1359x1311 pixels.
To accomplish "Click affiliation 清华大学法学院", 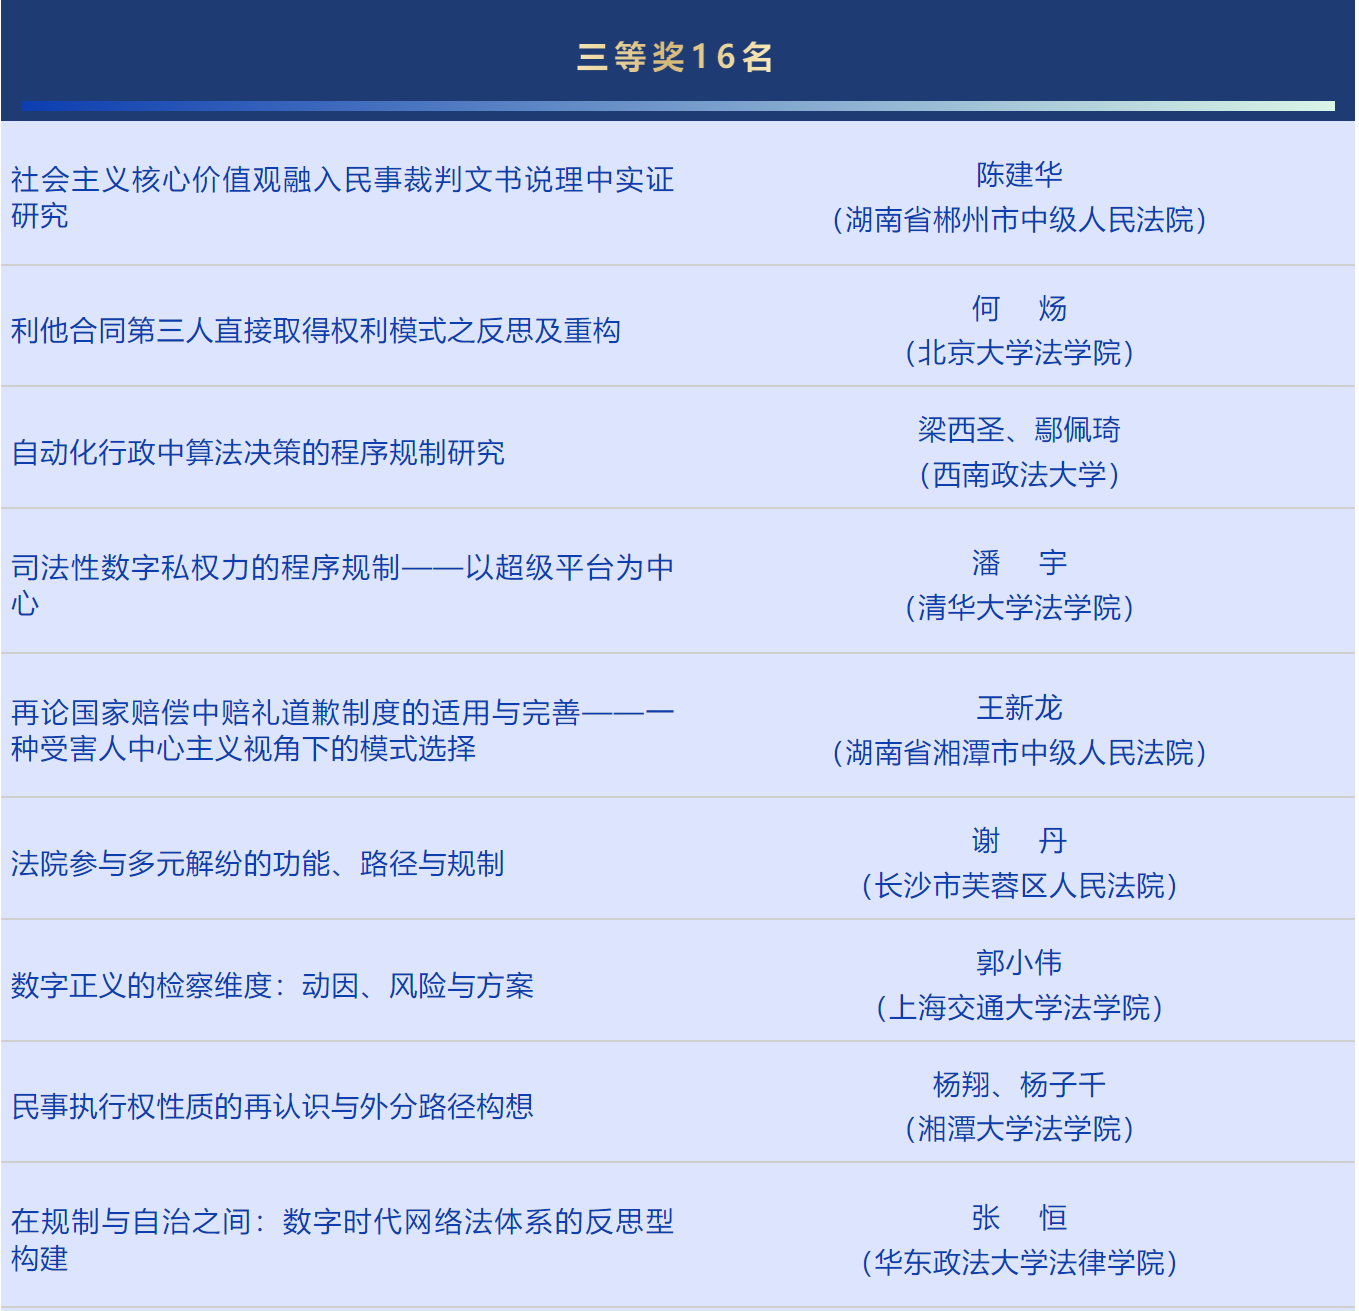I will point(1019,608).
